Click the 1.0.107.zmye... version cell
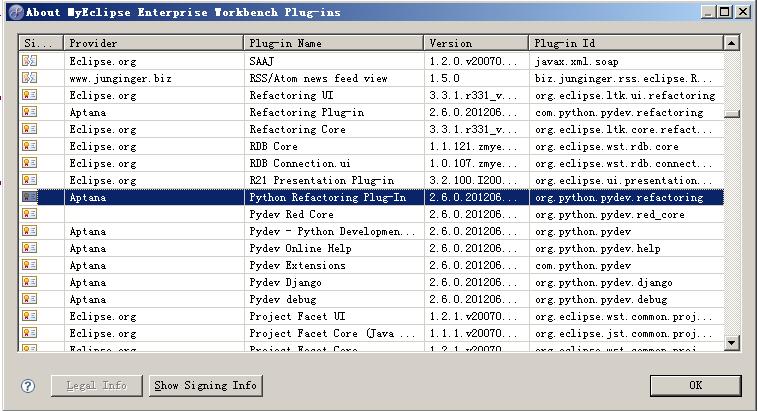 [476, 163]
